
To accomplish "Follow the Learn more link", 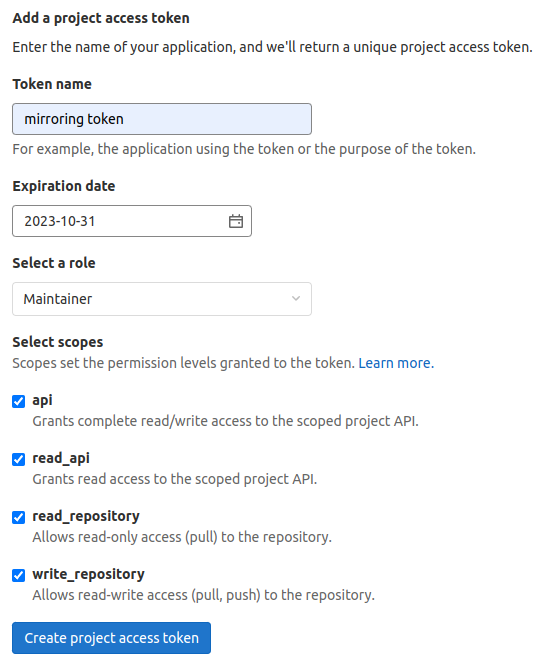I will (396, 363).
